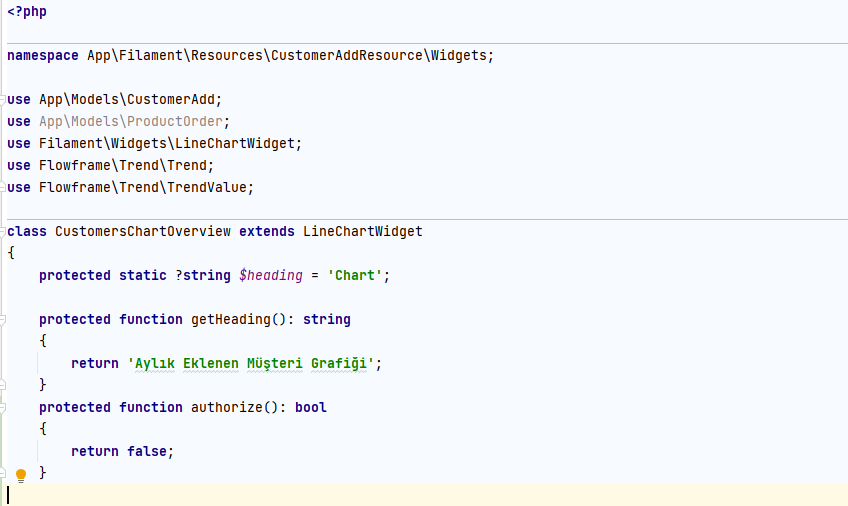Click the ?string type of $heading
This screenshot has height=506, width=848.
[203, 275]
